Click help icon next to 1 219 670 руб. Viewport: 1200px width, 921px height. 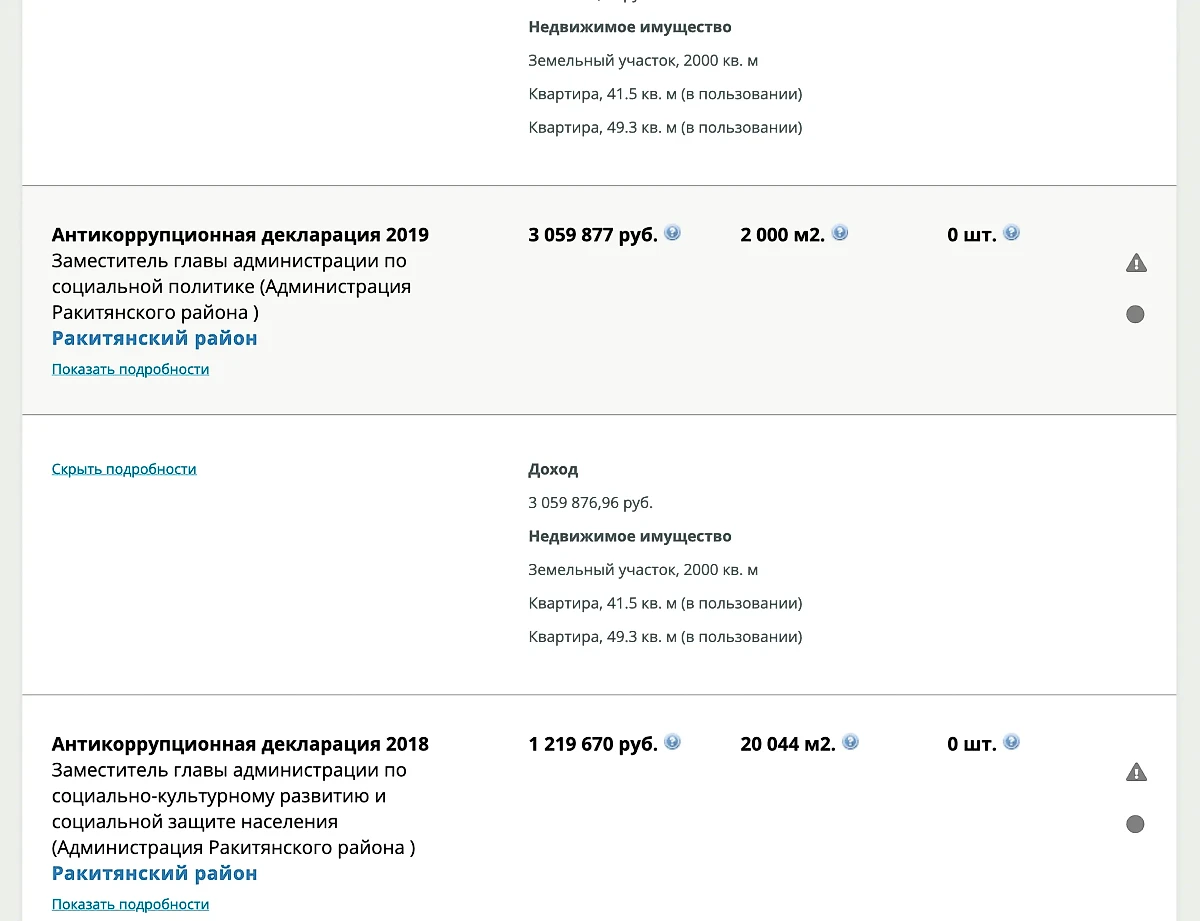(x=672, y=742)
